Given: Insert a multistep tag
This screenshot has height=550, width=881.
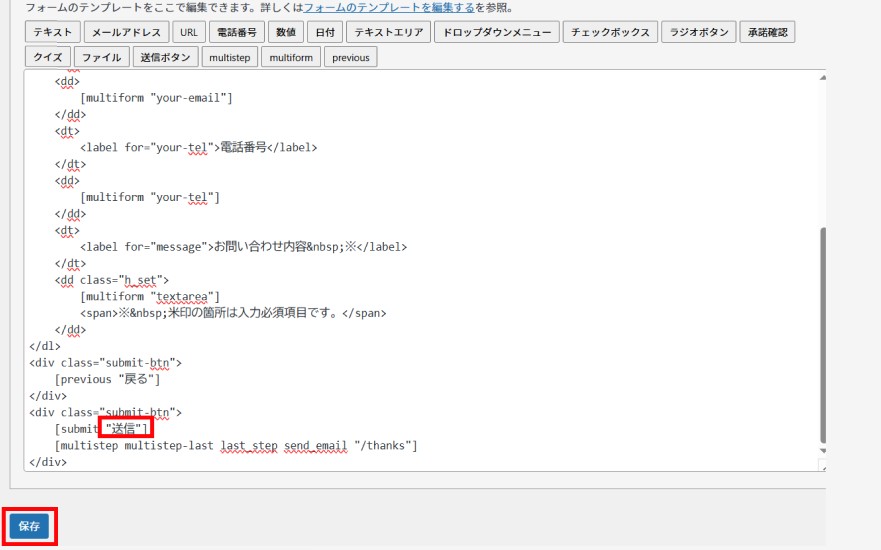Looking at the screenshot, I should click(230, 57).
